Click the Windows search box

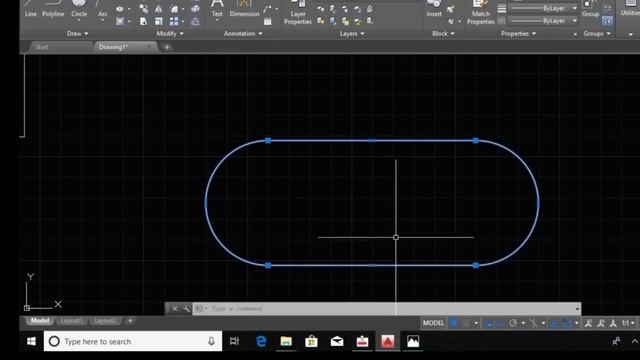coord(133,341)
